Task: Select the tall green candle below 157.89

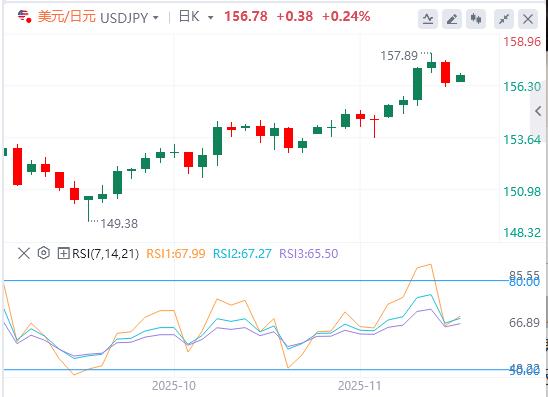Action: click(417, 86)
